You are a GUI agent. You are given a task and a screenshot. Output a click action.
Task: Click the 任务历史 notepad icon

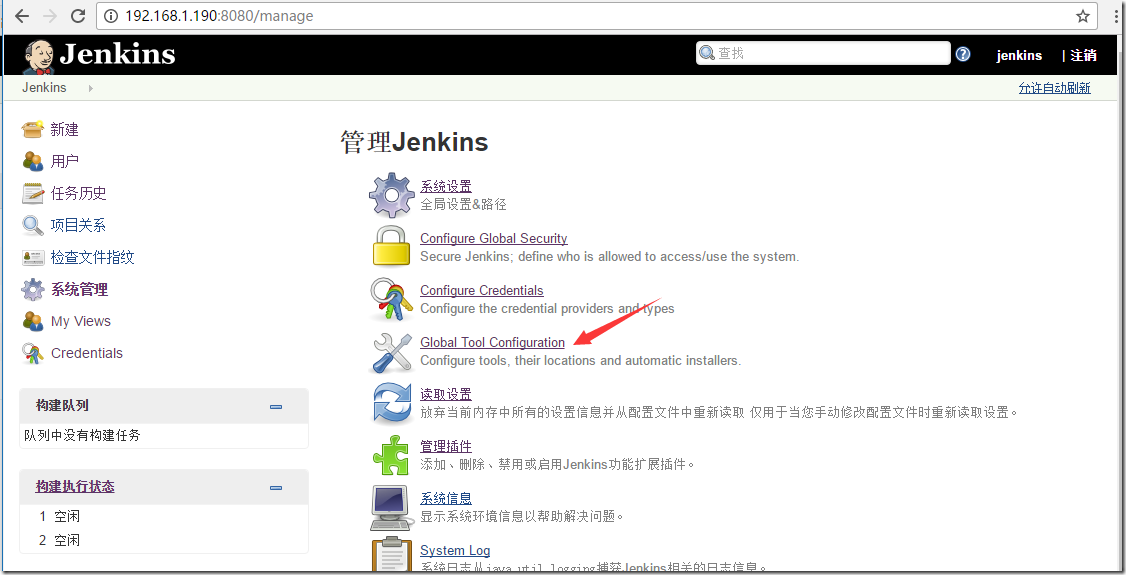(32, 193)
